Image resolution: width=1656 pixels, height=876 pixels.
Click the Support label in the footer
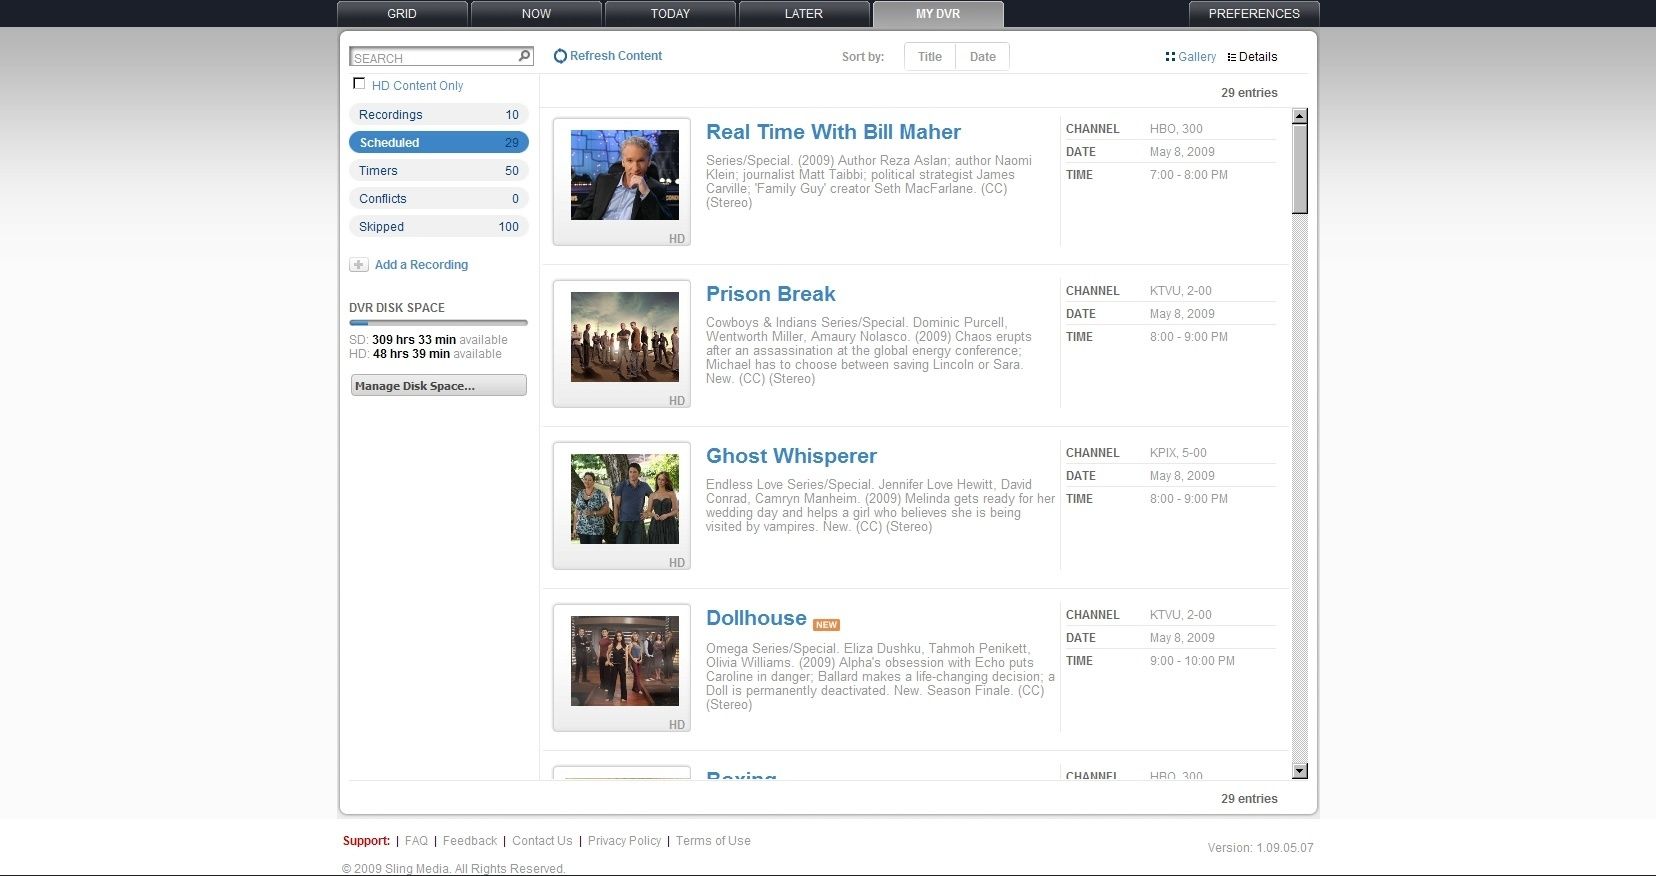point(366,841)
